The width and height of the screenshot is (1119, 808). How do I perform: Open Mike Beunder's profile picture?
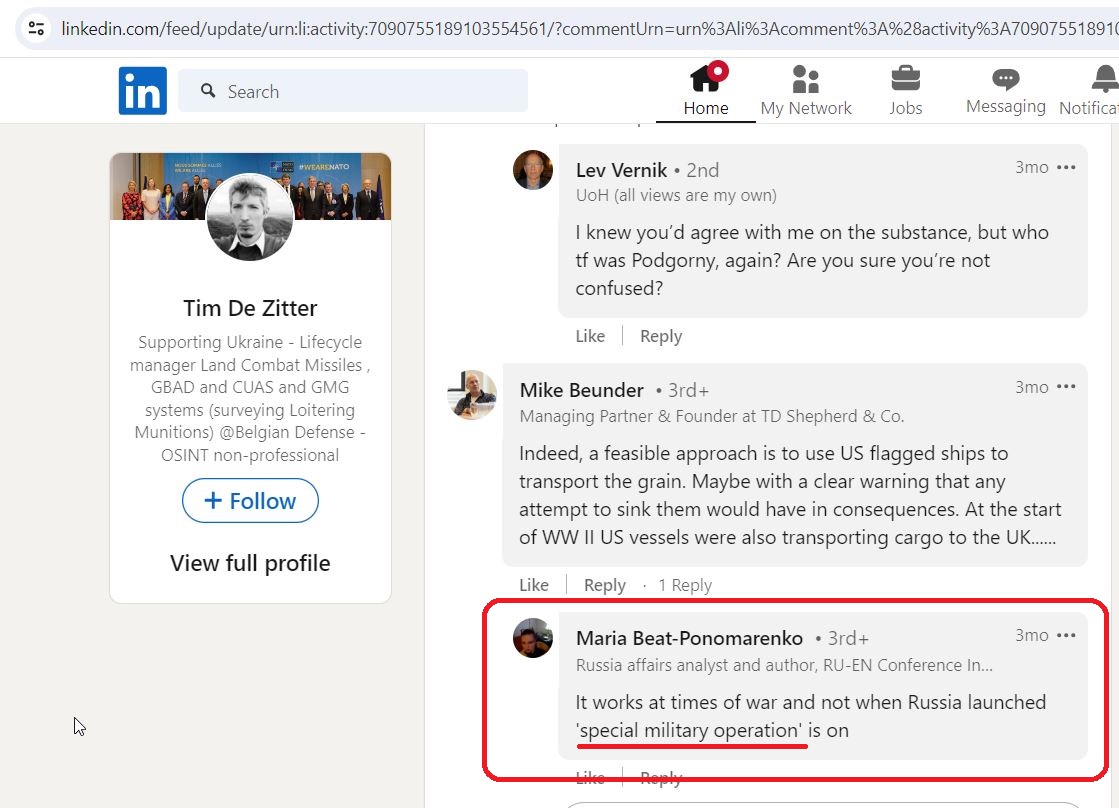[472, 394]
